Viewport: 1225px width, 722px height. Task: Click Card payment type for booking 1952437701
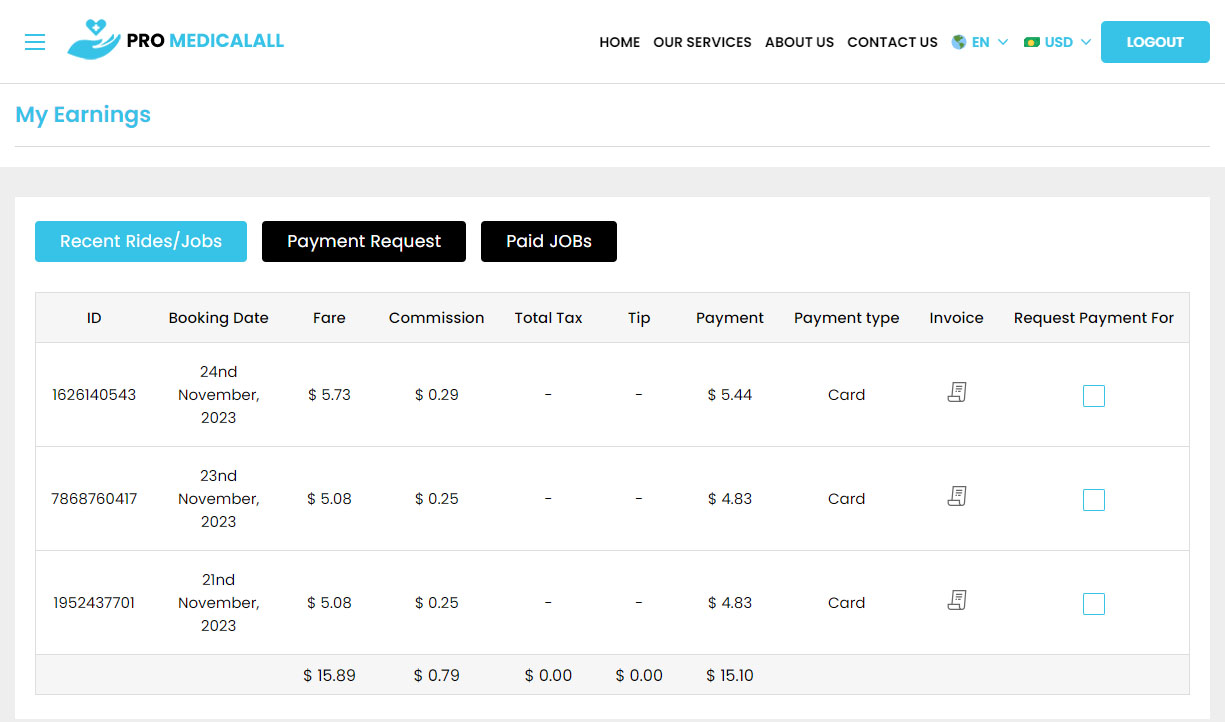(x=847, y=603)
